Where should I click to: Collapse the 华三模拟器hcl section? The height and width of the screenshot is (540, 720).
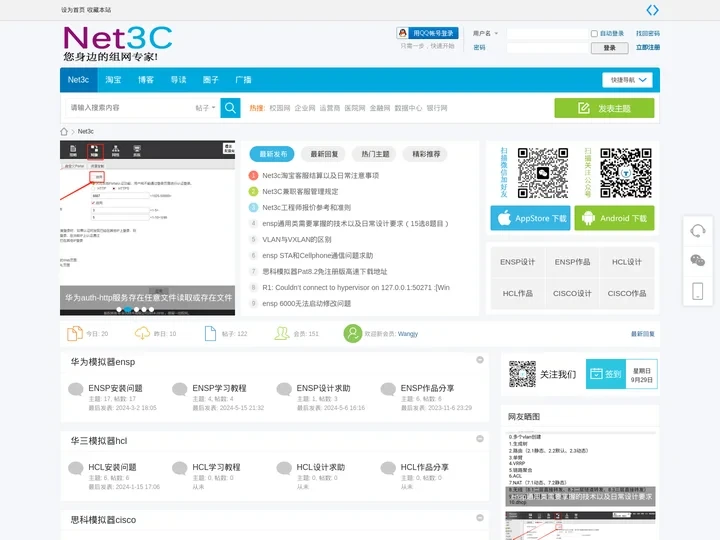click(480, 439)
